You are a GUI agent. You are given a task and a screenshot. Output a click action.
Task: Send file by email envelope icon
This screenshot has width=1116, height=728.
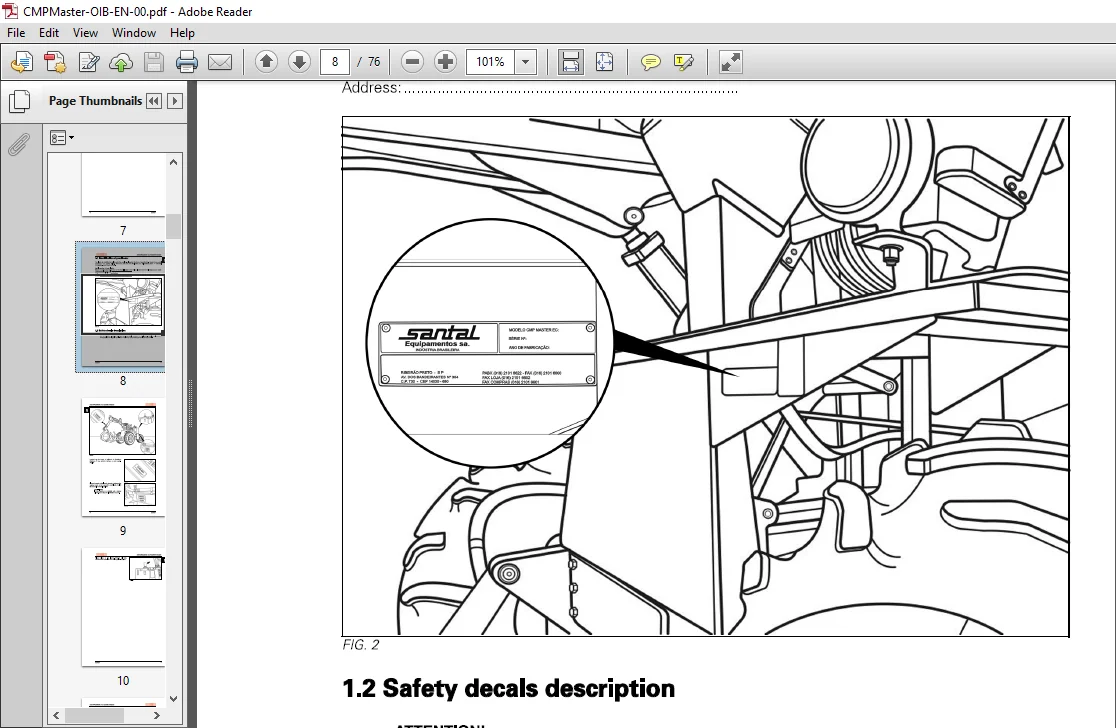pyautogui.click(x=220, y=63)
